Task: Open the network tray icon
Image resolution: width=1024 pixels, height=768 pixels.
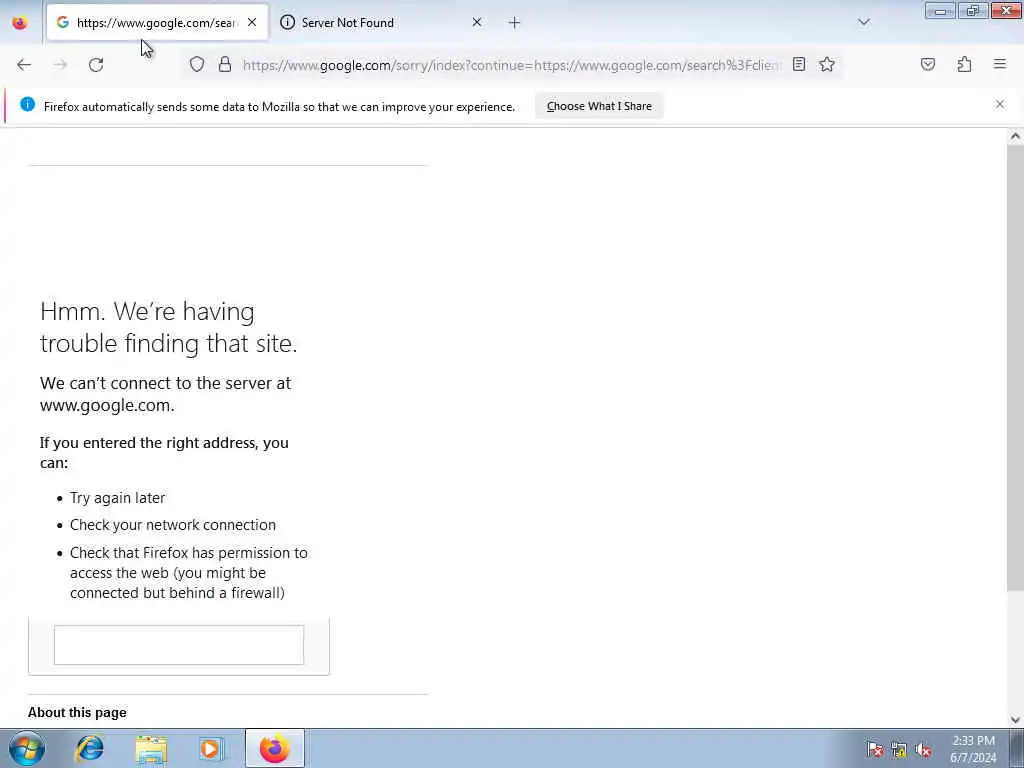Action: click(x=899, y=750)
